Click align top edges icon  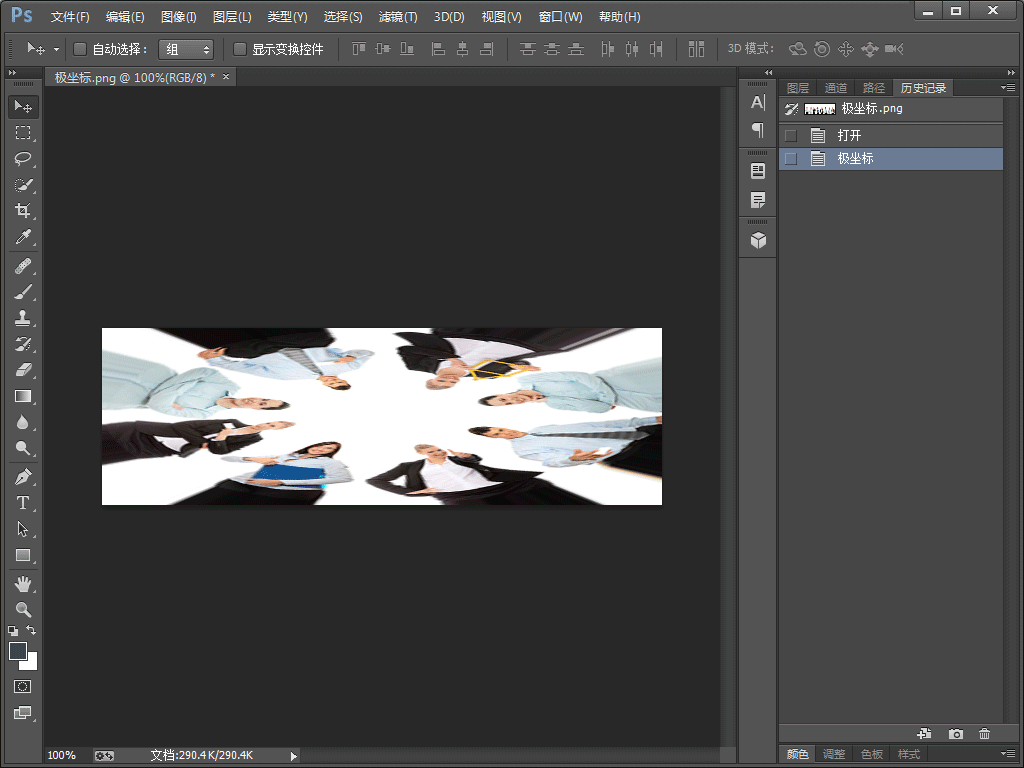tap(359, 49)
